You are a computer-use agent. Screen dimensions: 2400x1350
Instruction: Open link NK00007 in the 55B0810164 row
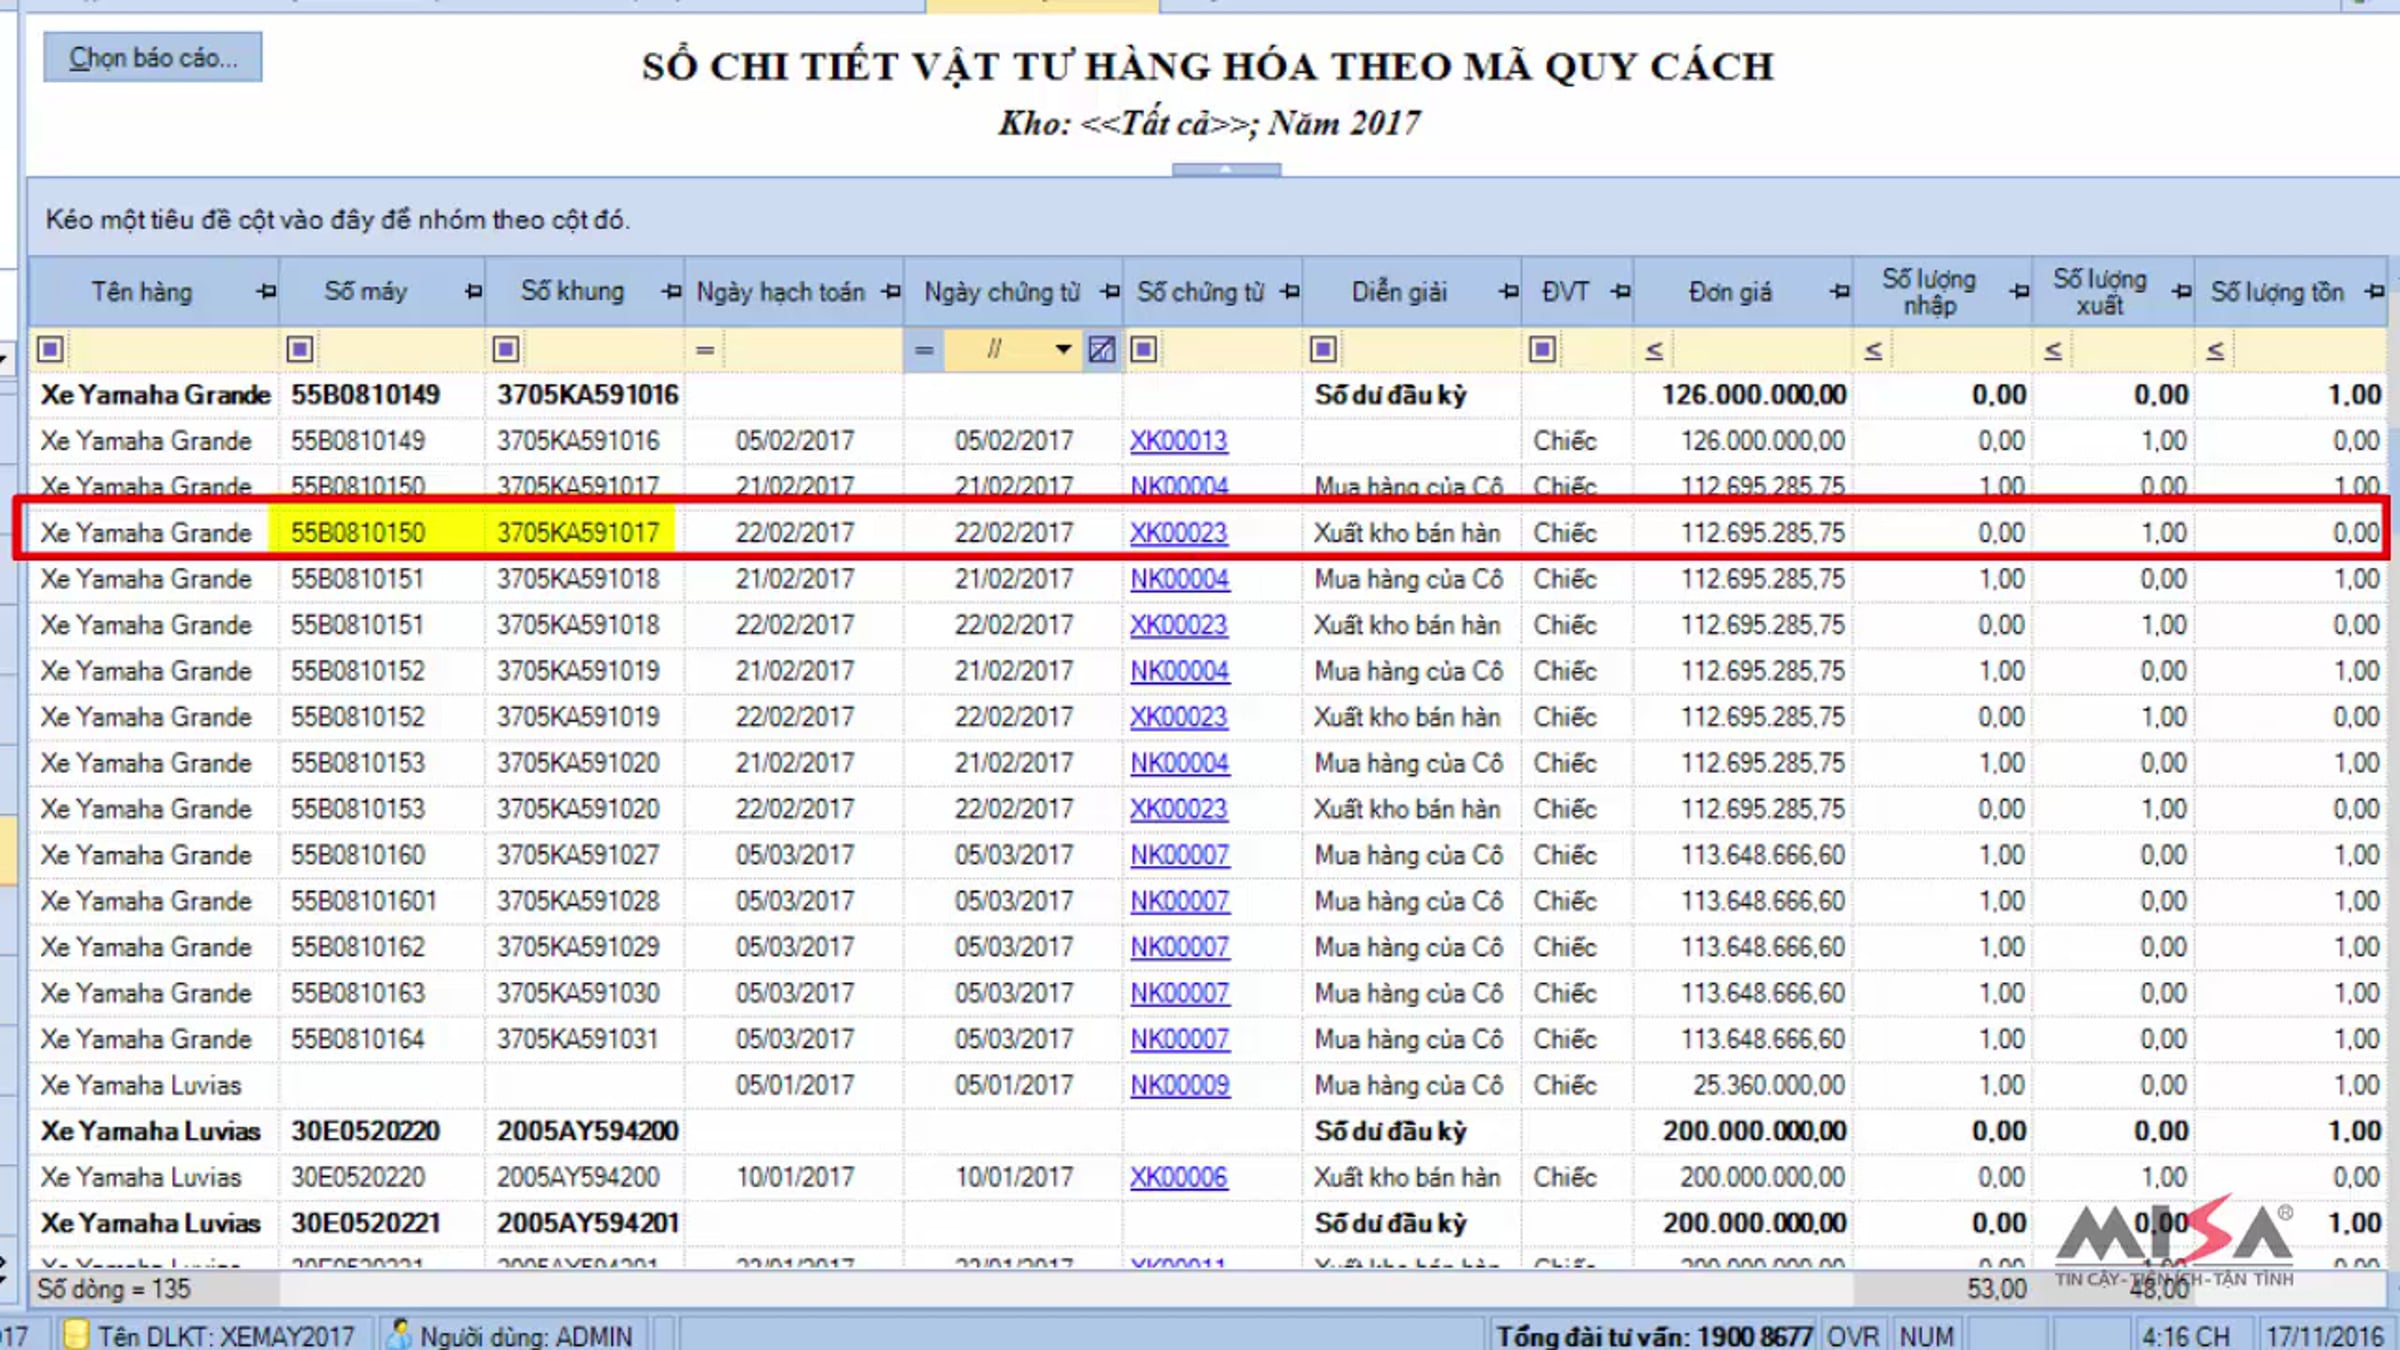pos(1180,1039)
